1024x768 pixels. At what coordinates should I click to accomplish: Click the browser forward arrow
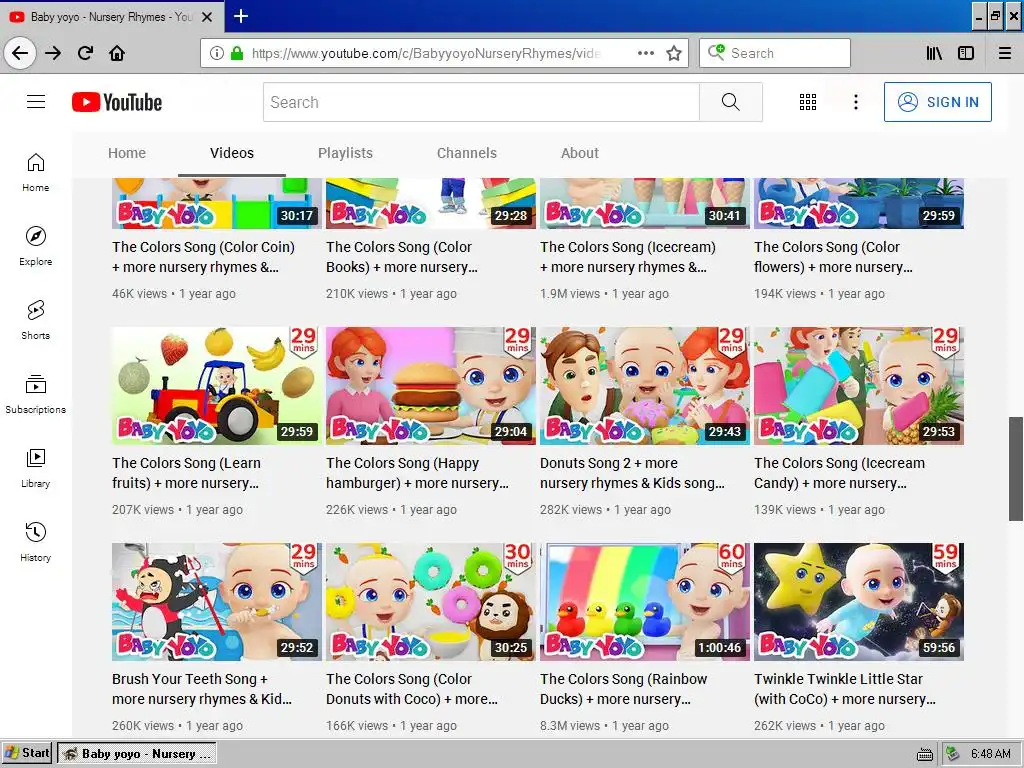pyautogui.click(x=53, y=53)
